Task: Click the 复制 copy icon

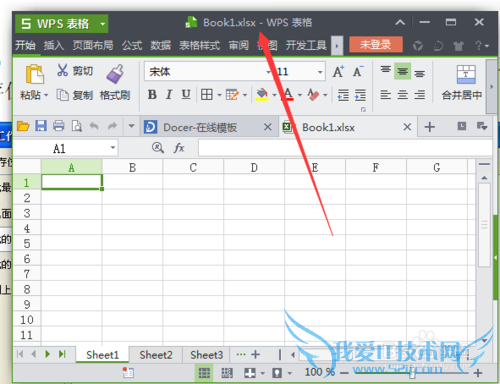Action: 62,95
